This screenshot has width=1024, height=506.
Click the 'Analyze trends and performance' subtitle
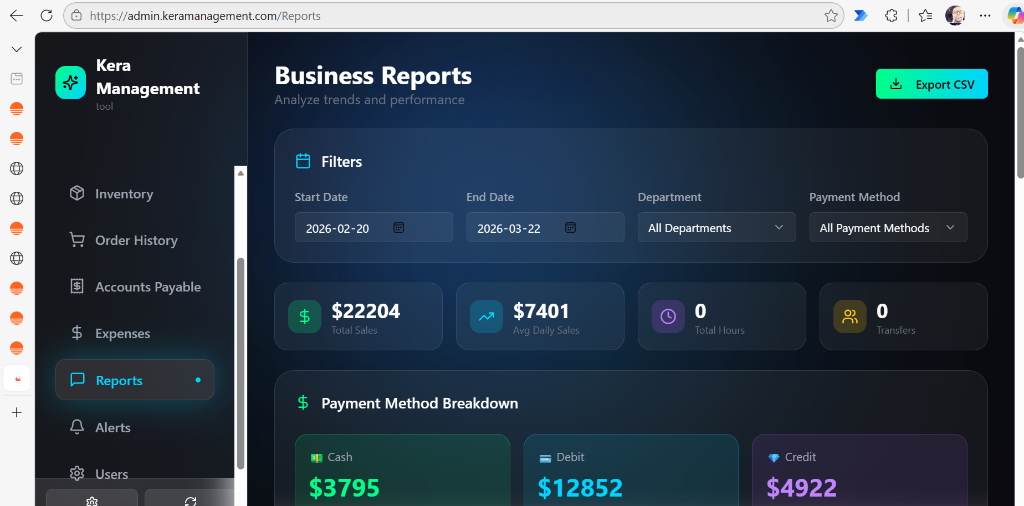click(x=370, y=100)
